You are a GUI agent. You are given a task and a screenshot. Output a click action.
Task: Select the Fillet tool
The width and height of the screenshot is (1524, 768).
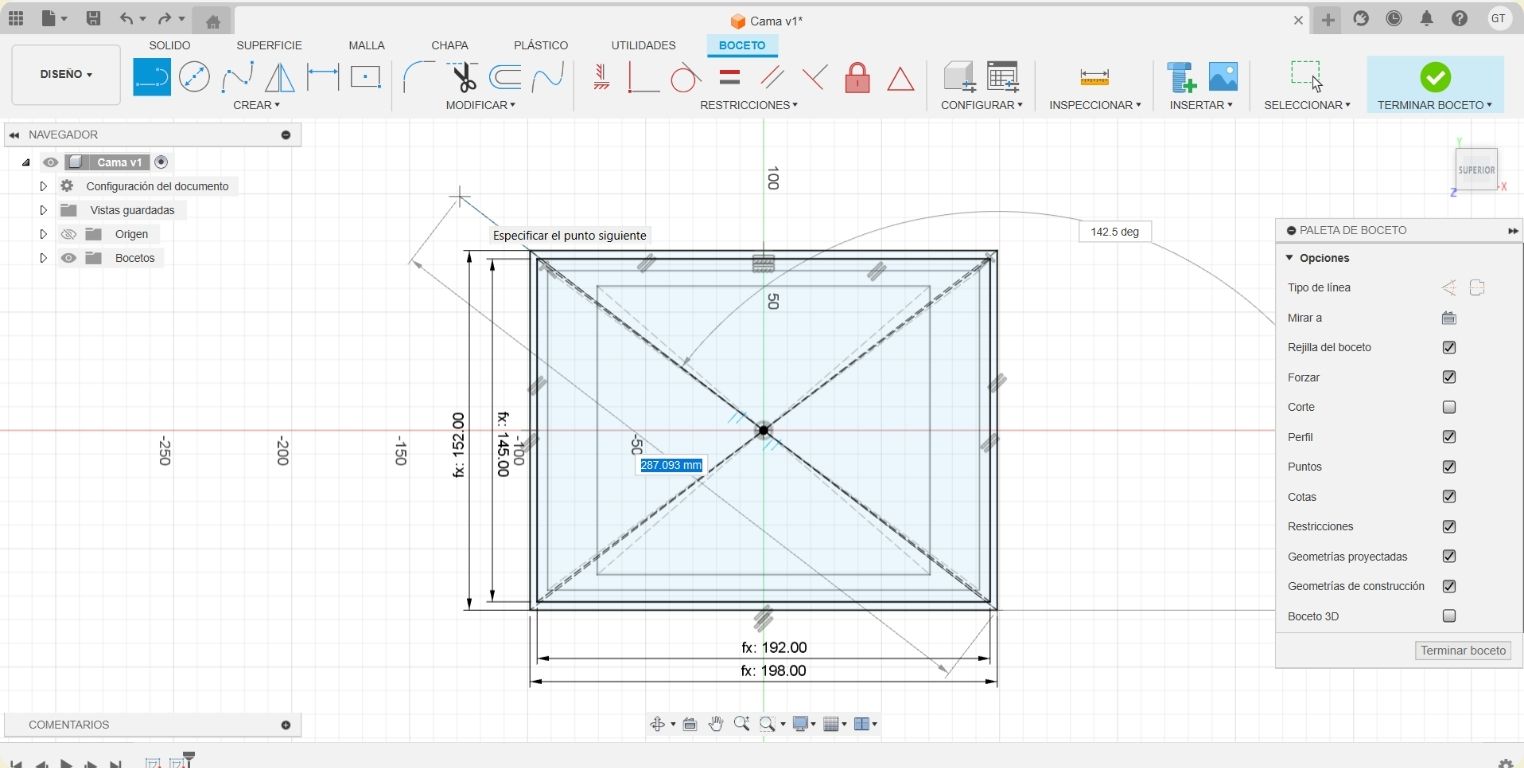pyautogui.click(x=419, y=77)
